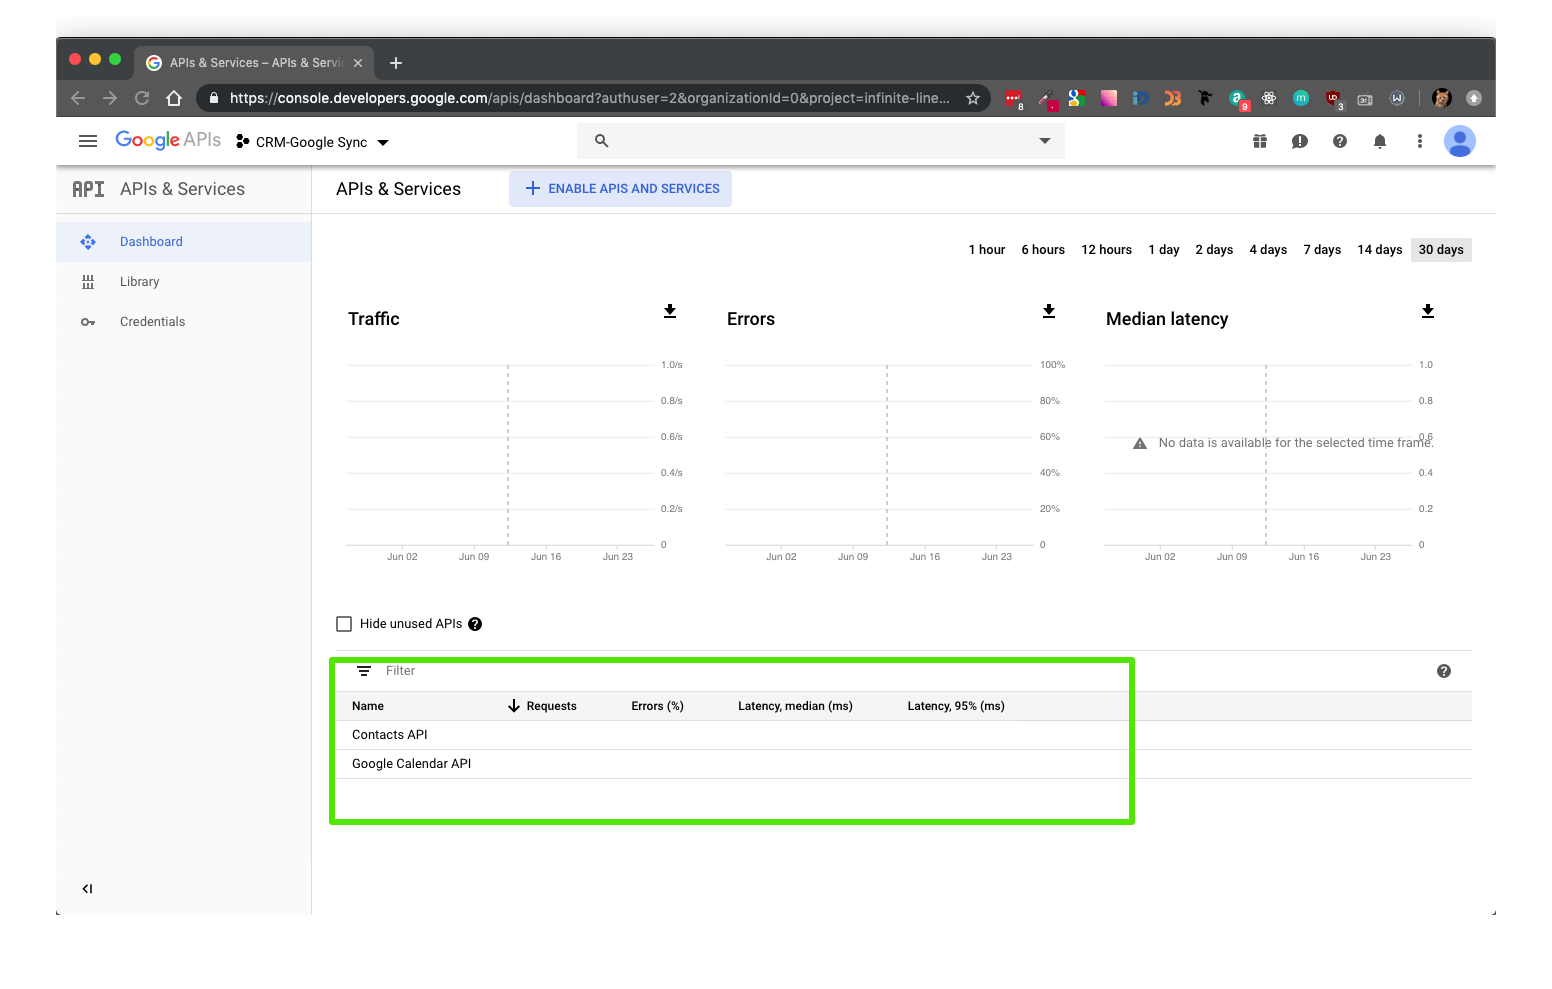Collapse the sidebar with the arrow icon

pos(87,888)
